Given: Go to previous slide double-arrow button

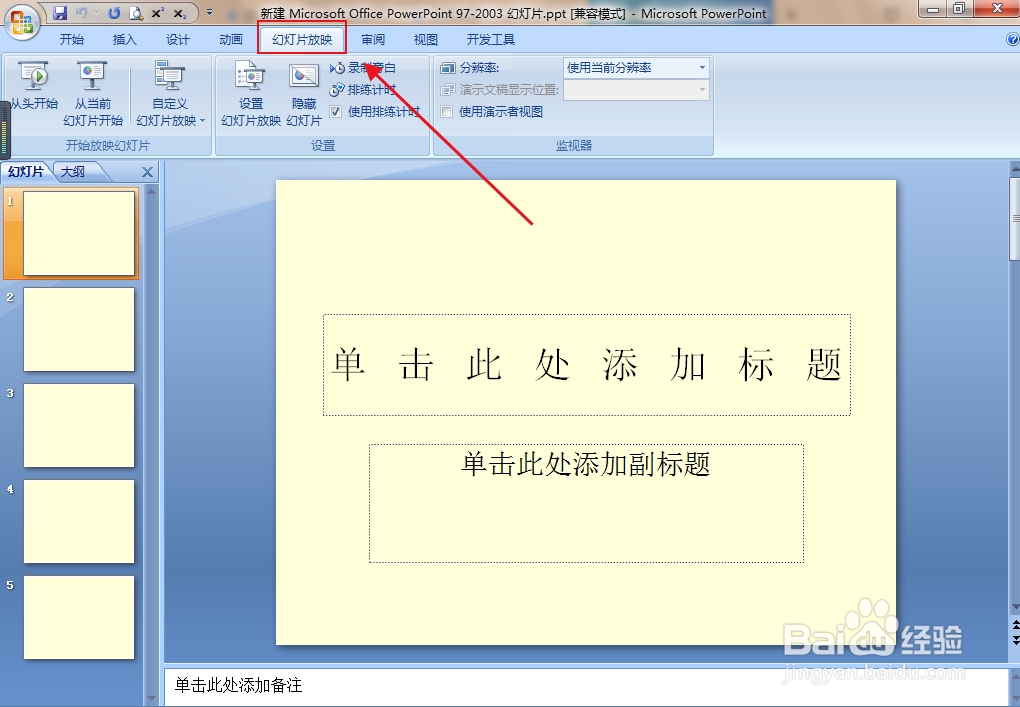Looking at the screenshot, I should click(x=1015, y=624).
